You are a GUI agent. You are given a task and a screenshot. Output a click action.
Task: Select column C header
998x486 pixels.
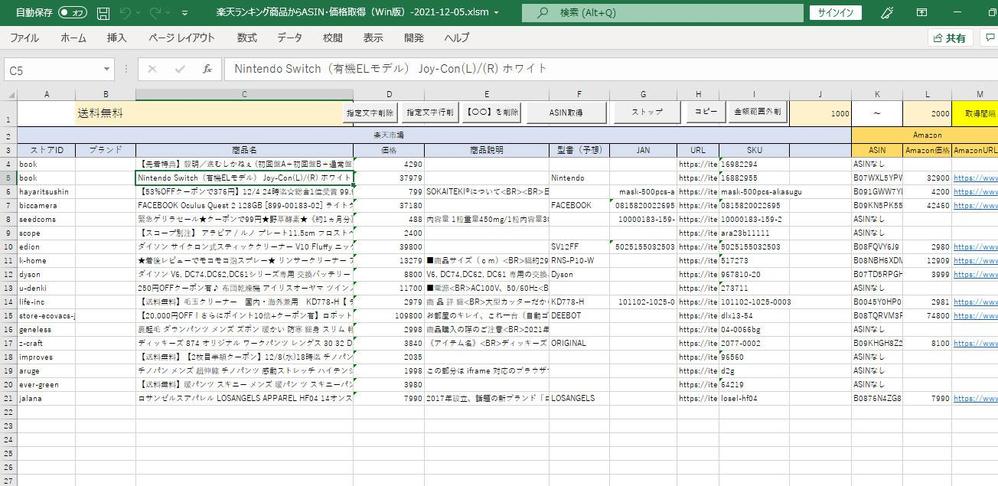[x=244, y=94]
